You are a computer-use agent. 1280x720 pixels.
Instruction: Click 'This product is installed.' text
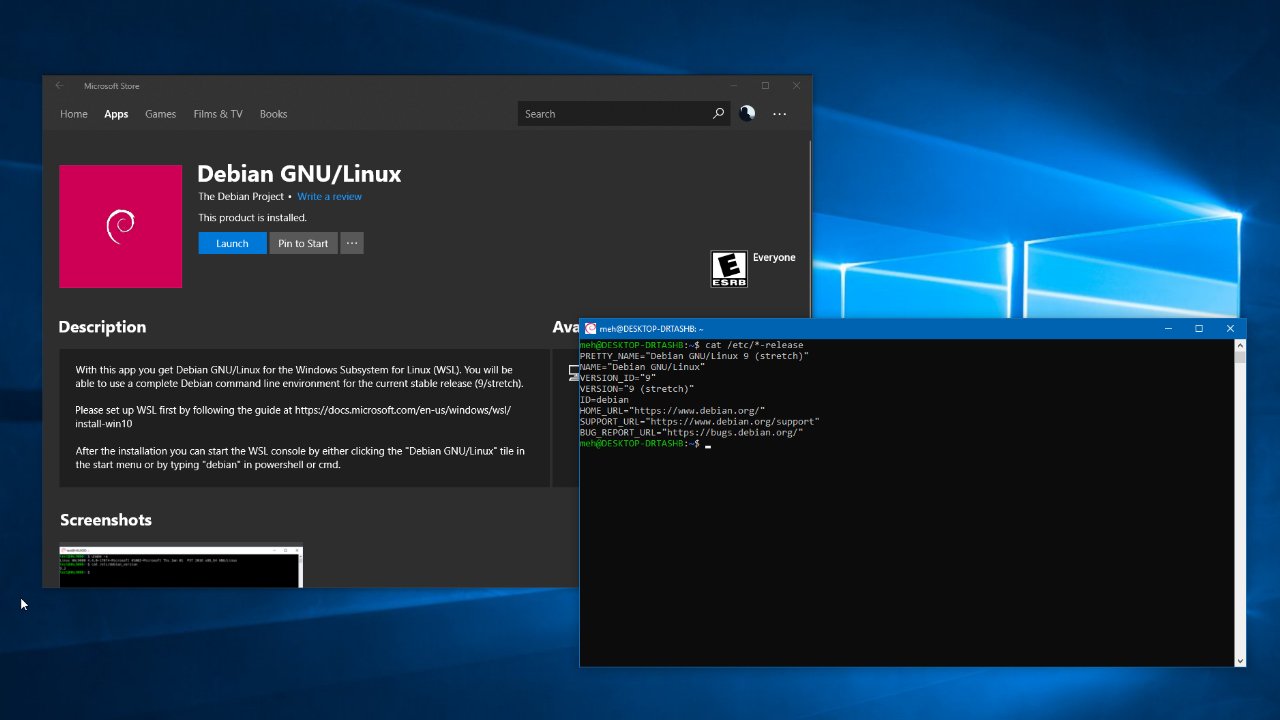(252, 218)
